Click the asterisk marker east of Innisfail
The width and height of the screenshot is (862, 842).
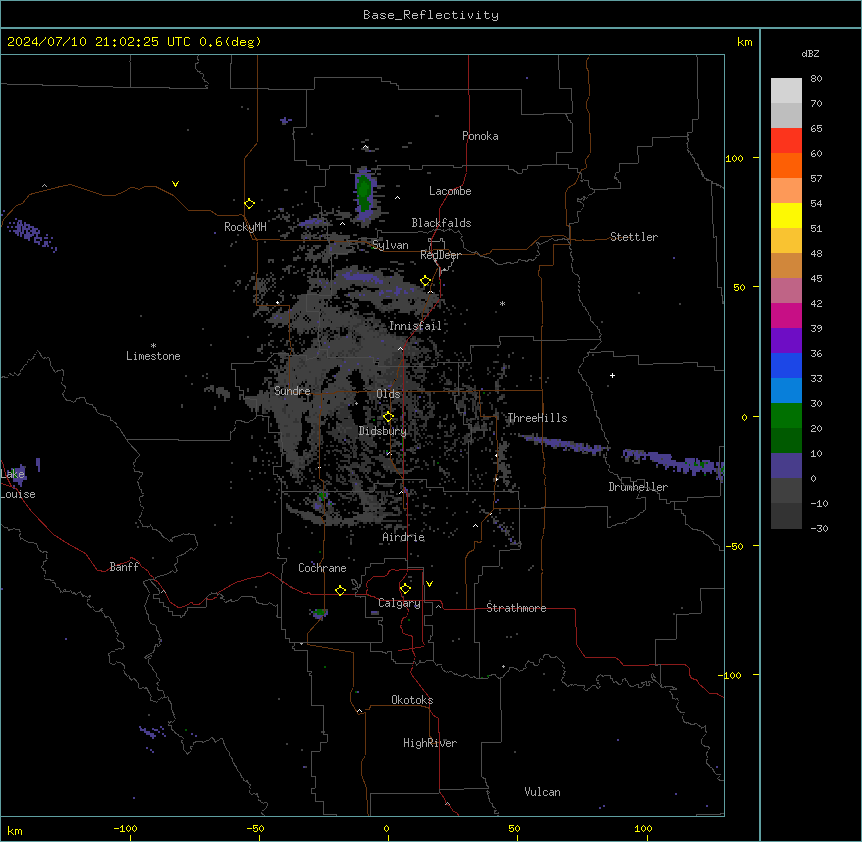[502, 303]
